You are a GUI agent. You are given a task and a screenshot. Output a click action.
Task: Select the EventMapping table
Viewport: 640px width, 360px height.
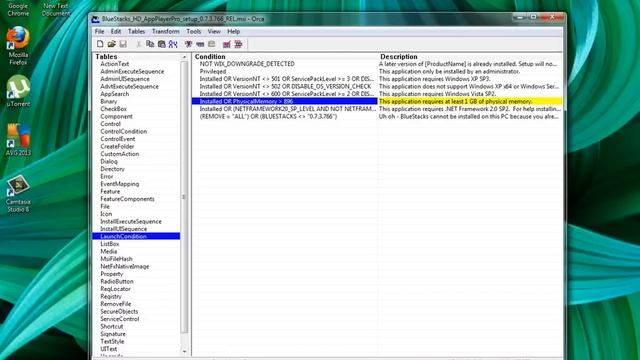[x=120, y=184]
